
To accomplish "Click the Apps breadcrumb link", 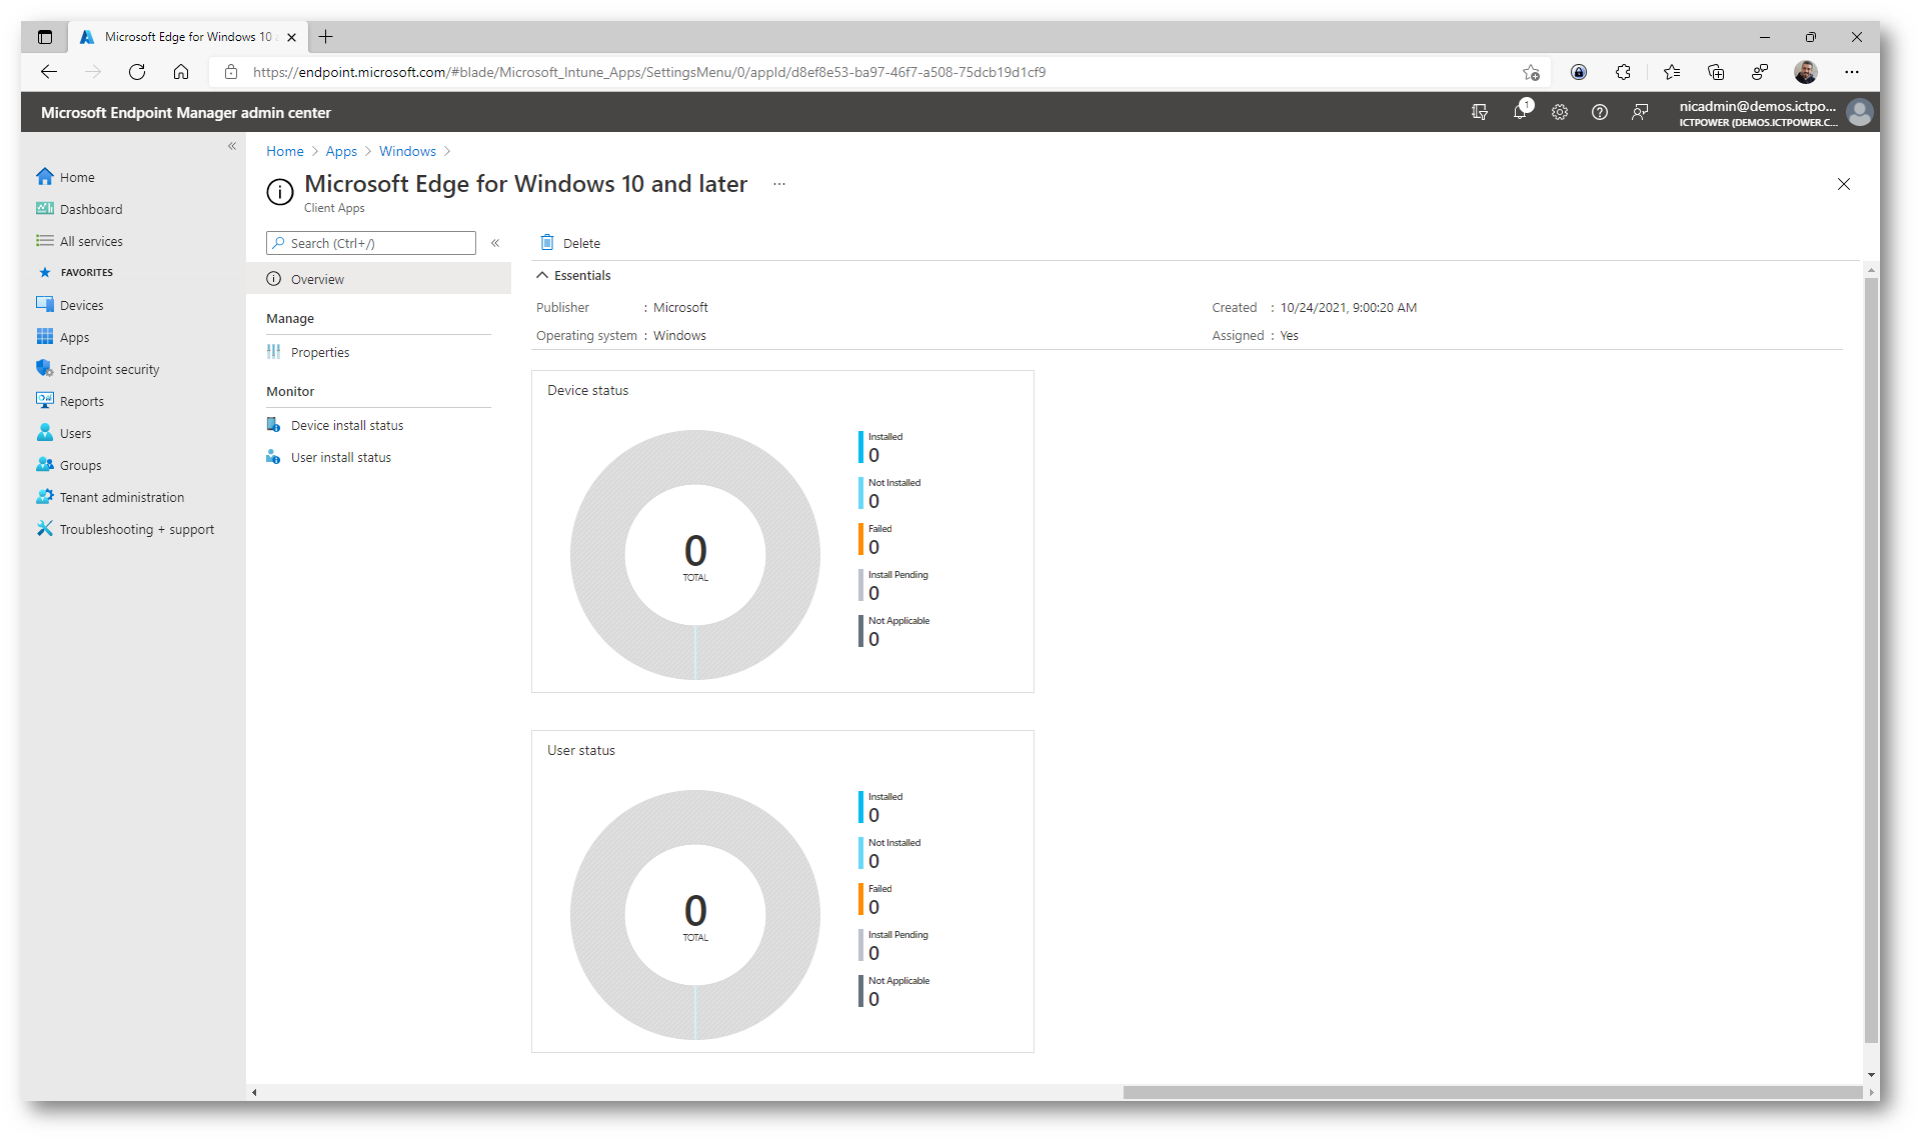I will click(x=341, y=151).
